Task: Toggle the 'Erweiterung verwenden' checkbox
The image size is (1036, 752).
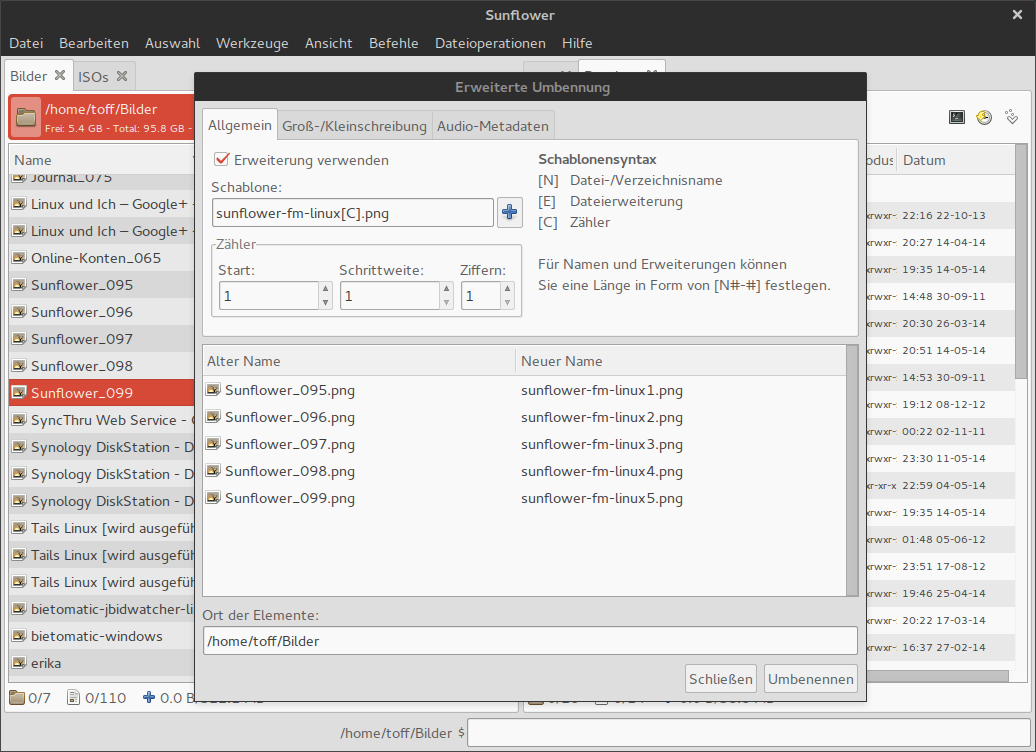Action: pos(222,160)
